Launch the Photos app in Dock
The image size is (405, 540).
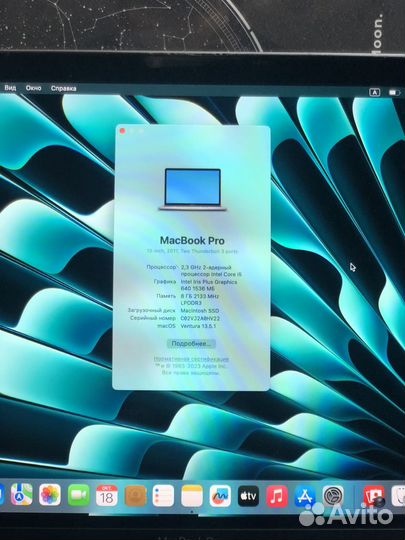pyautogui.click(x=50, y=495)
